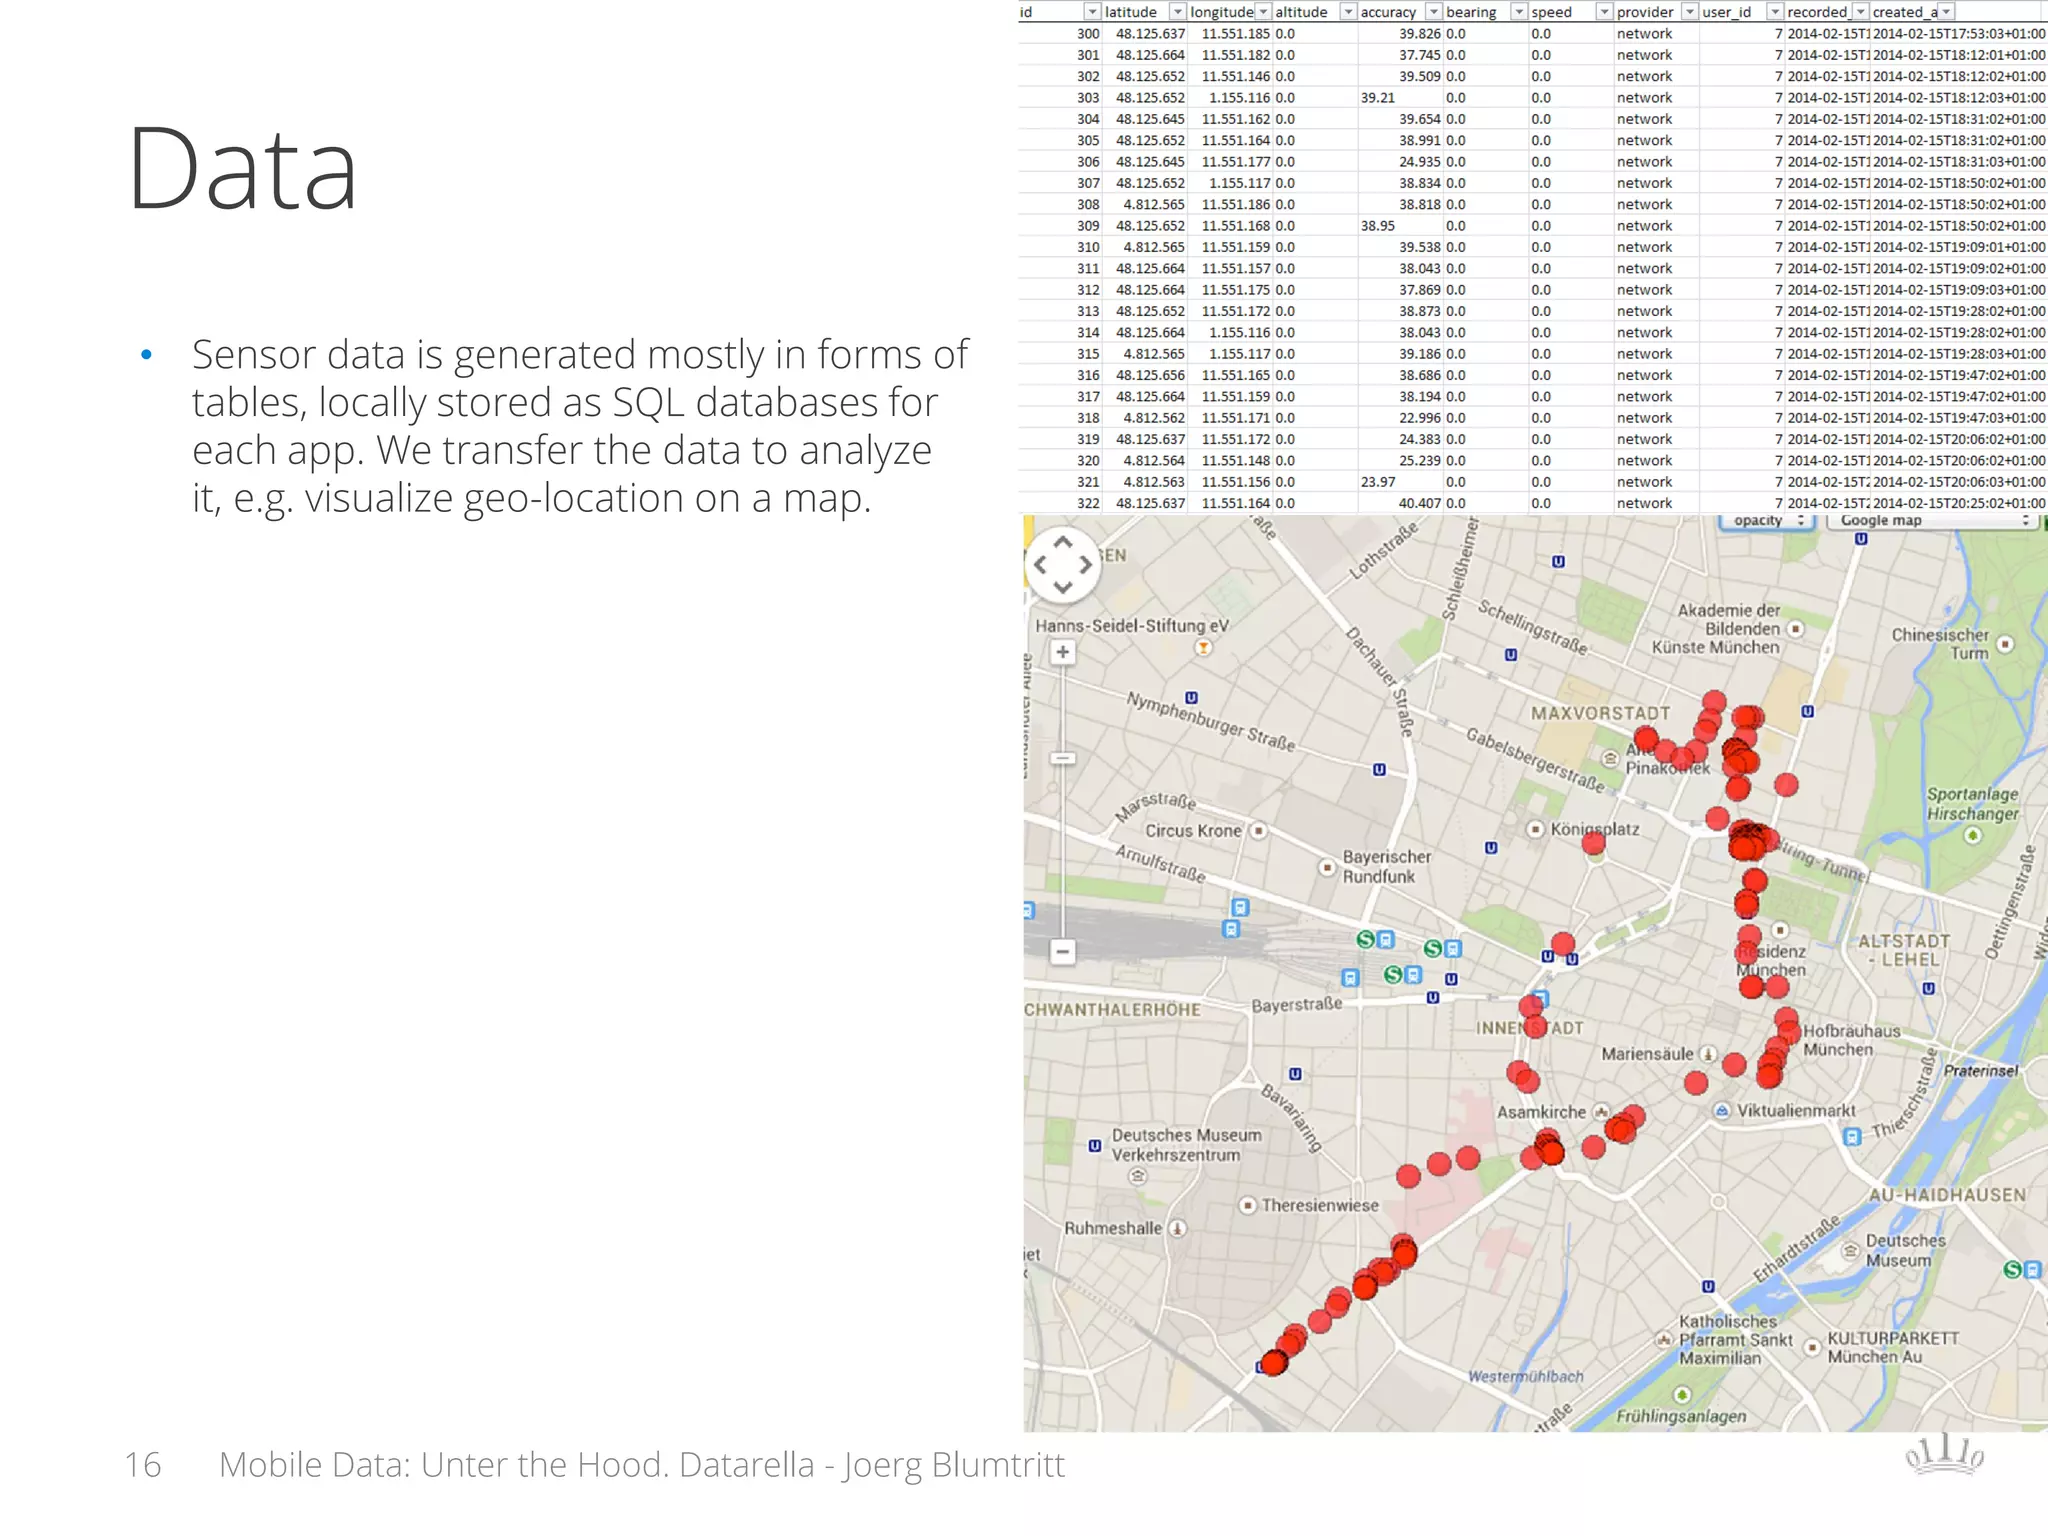Image resolution: width=2048 pixels, height=1536 pixels.
Task: Click the Circus Krone point-of-interest icon
Action: (1259, 830)
